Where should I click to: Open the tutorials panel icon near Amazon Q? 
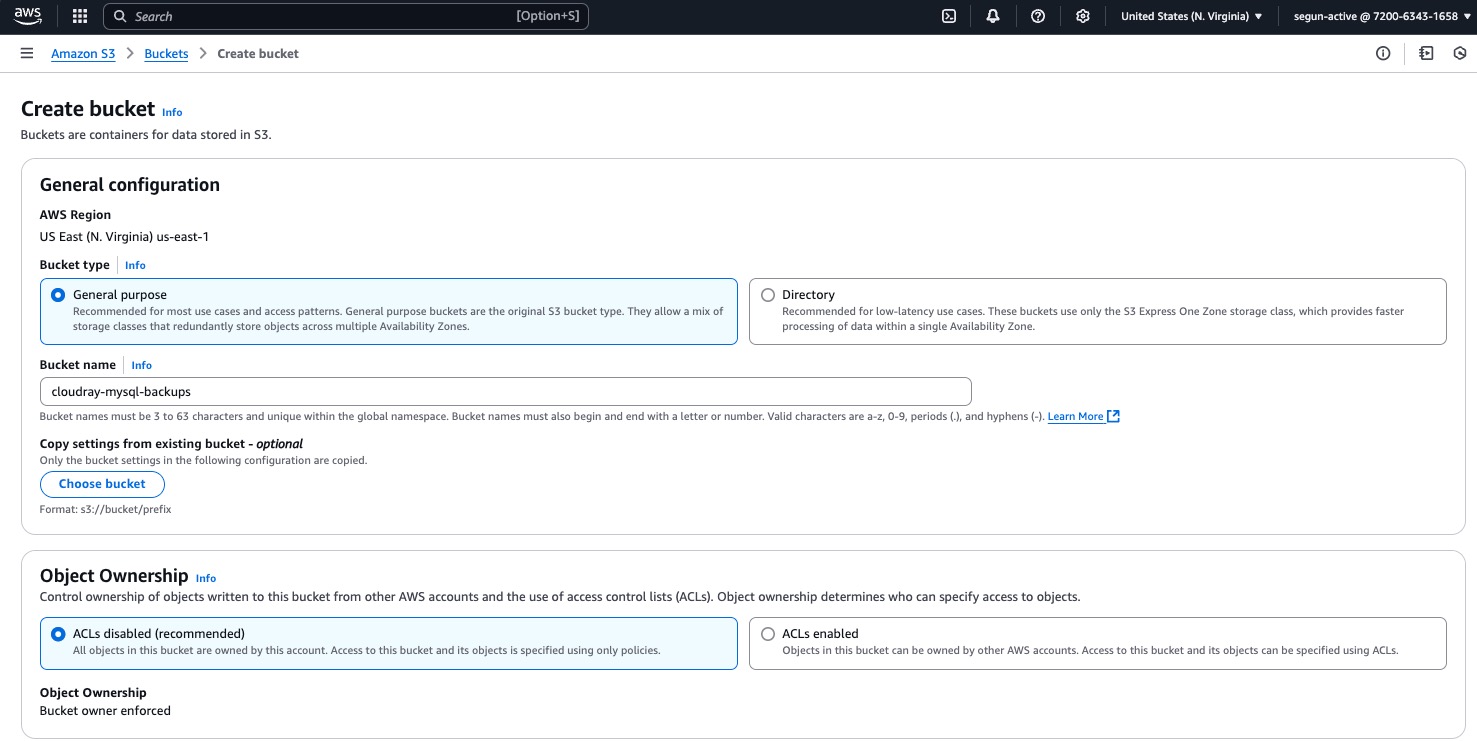coord(1425,53)
